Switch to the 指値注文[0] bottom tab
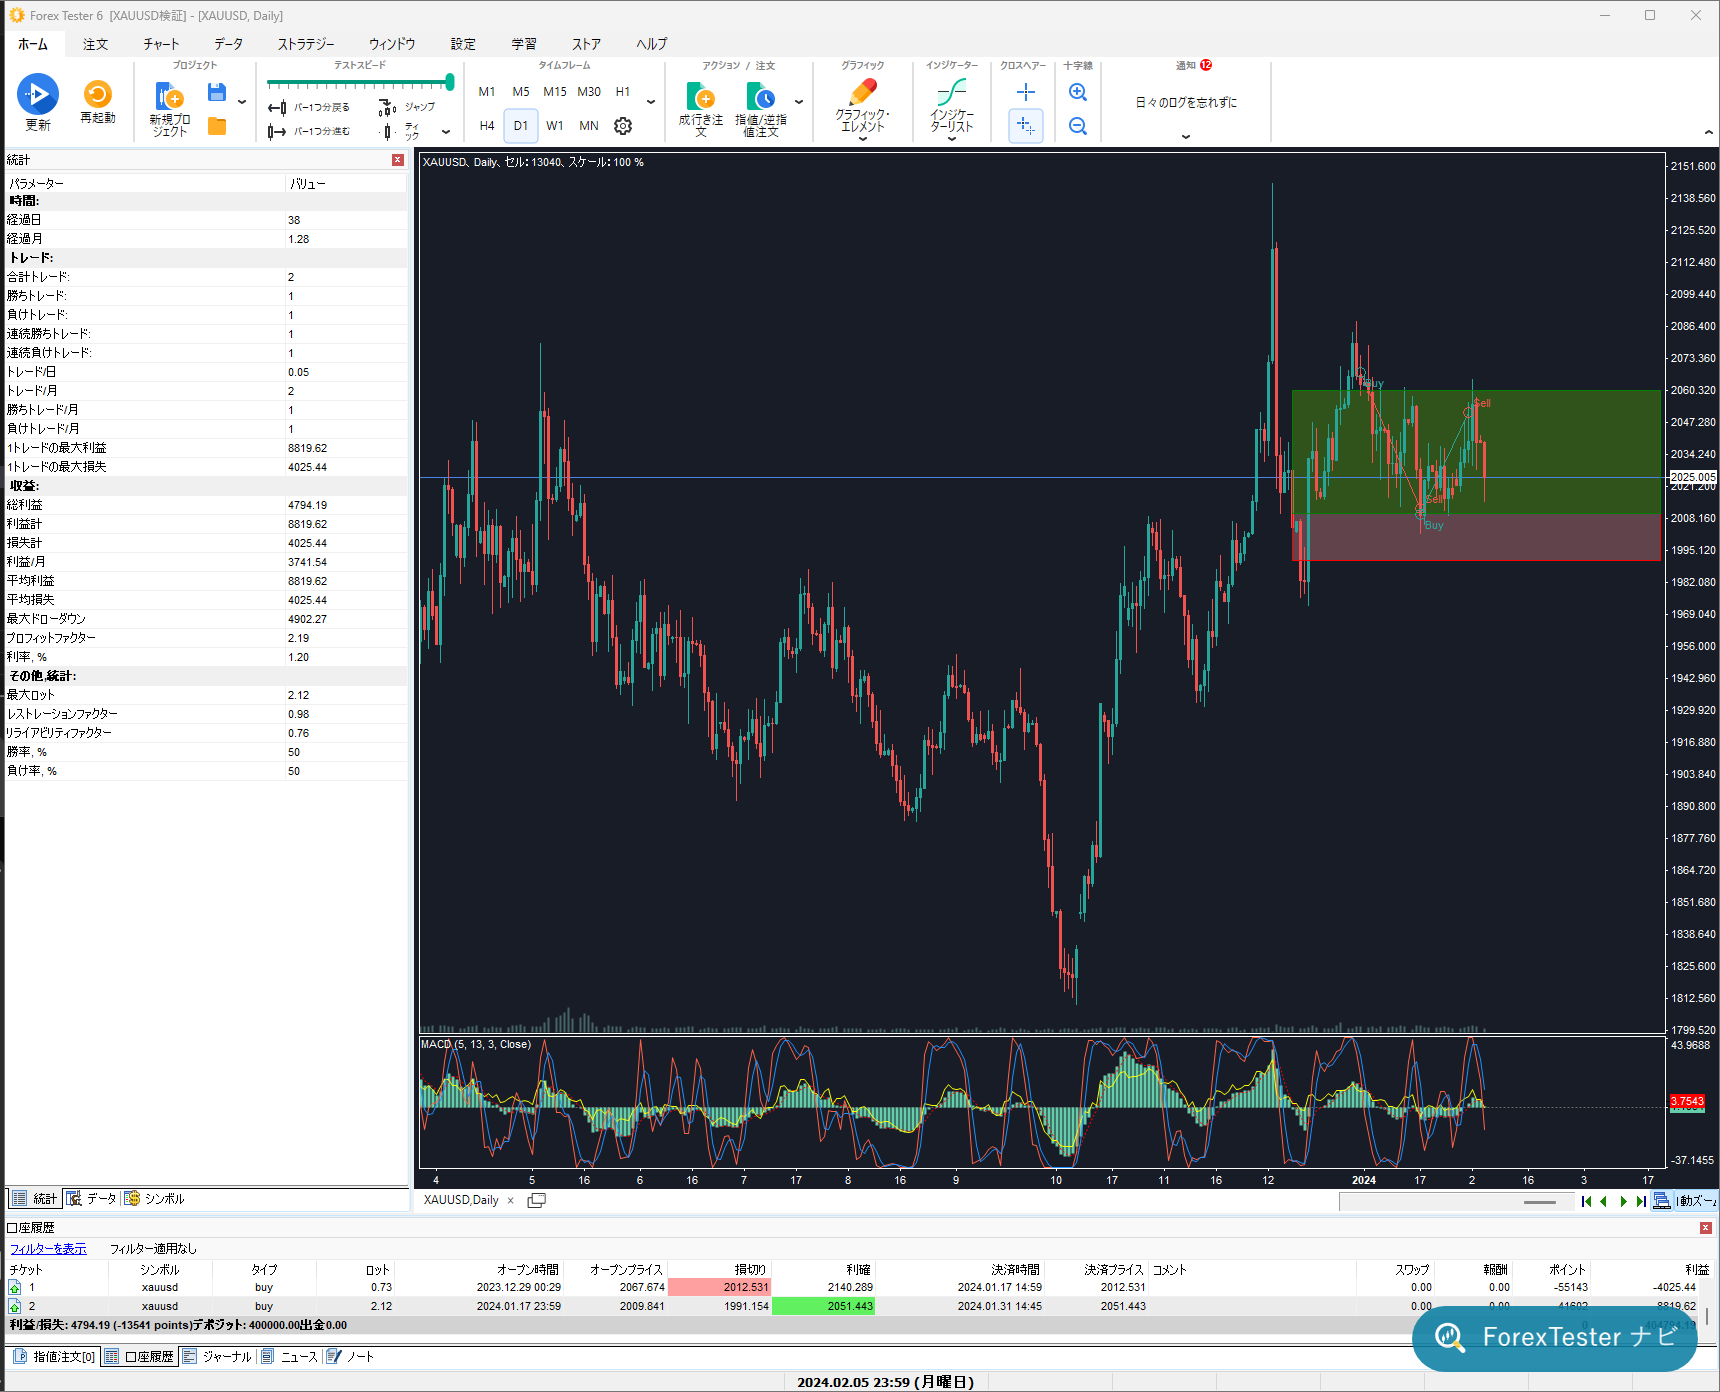The width and height of the screenshot is (1720, 1392). 55,1357
